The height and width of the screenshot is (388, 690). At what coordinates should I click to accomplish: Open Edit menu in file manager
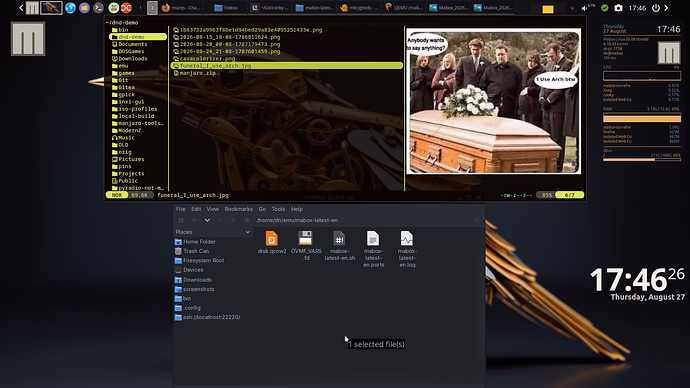196,209
